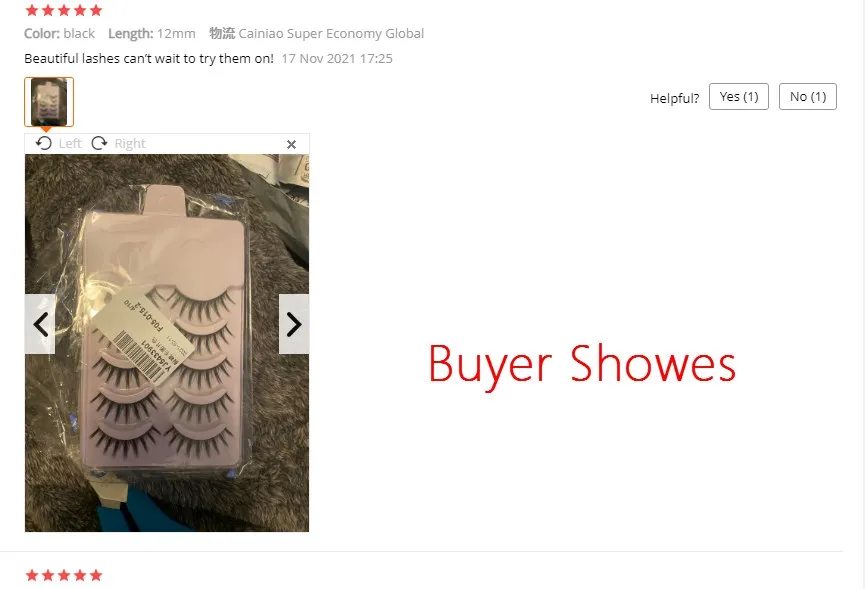Click the fifth star of the top review

click(96, 10)
